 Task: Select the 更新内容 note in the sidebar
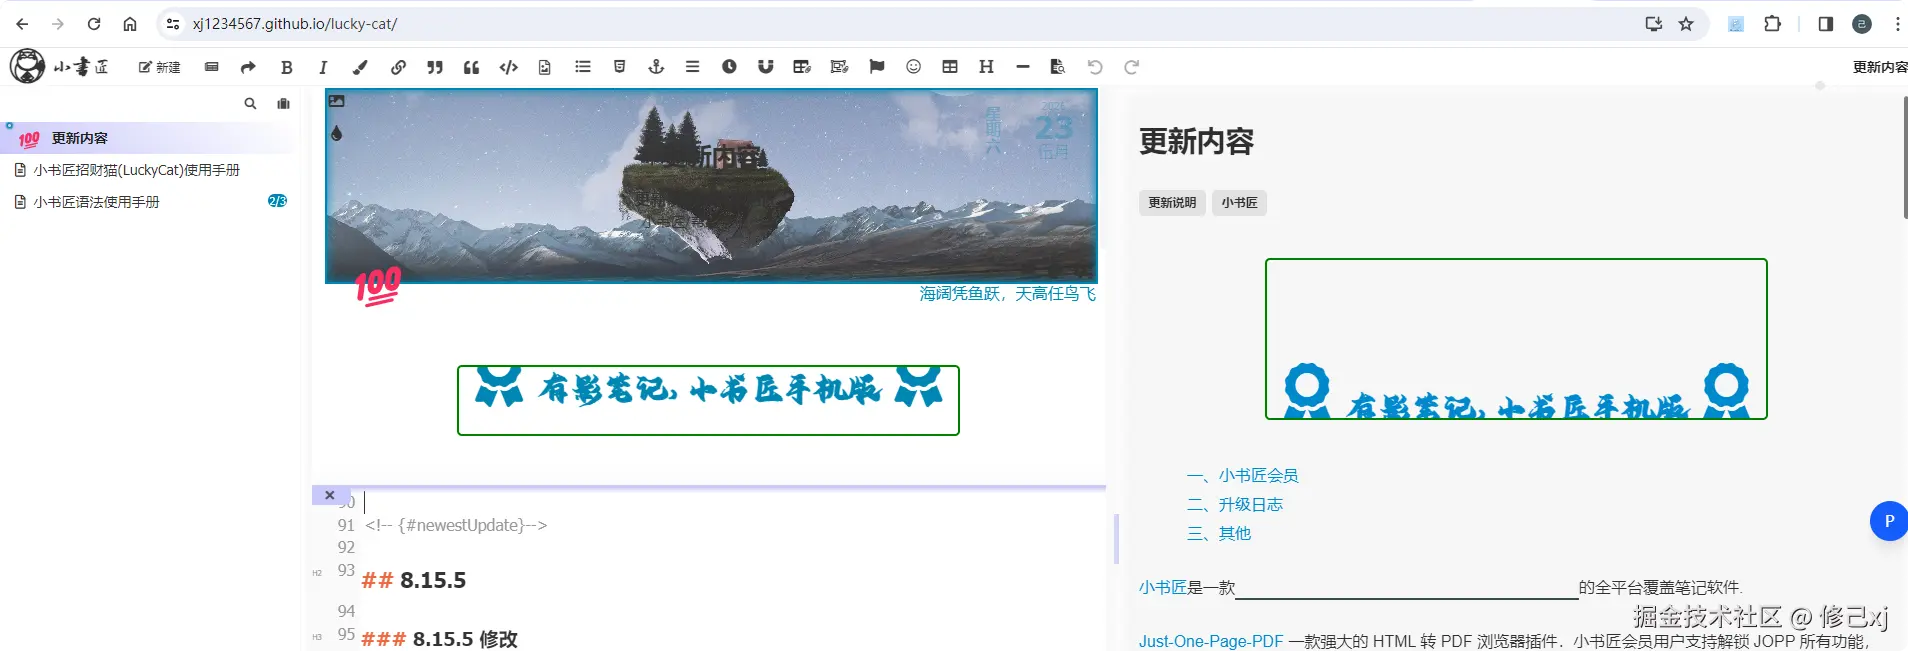click(148, 138)
